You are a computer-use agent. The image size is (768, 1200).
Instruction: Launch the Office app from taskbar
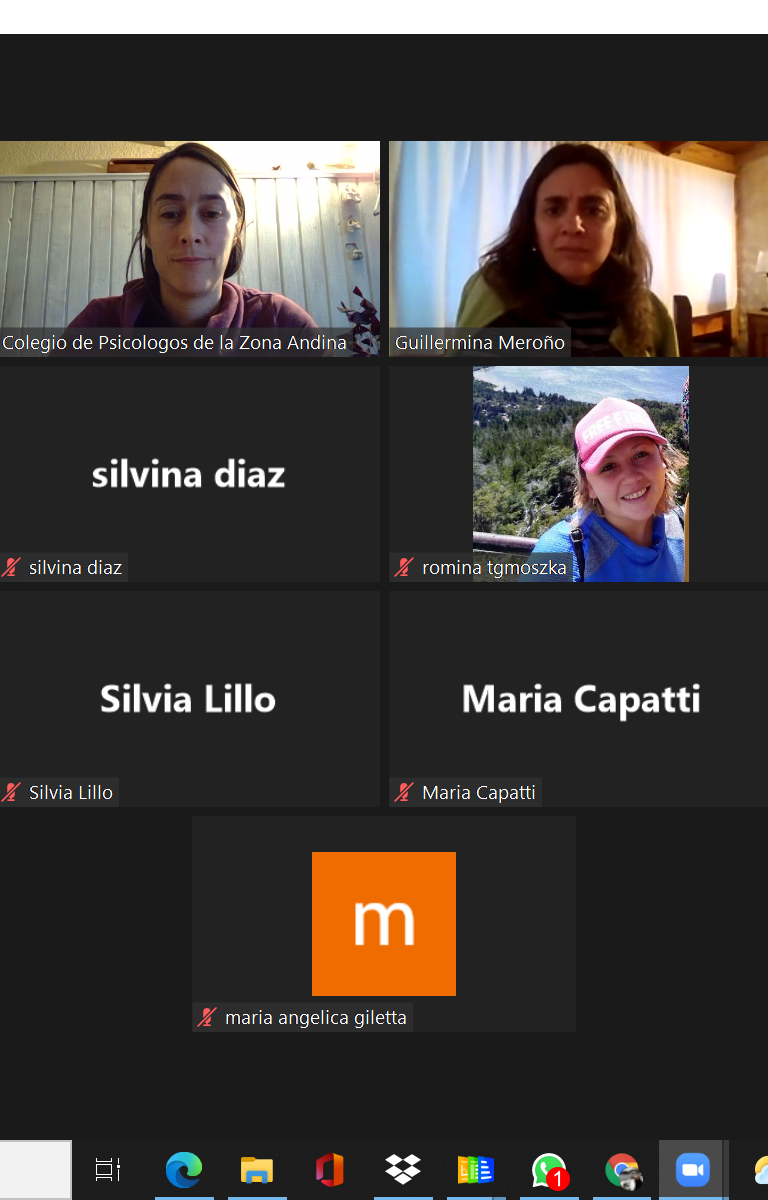[x=330, y=1169]
